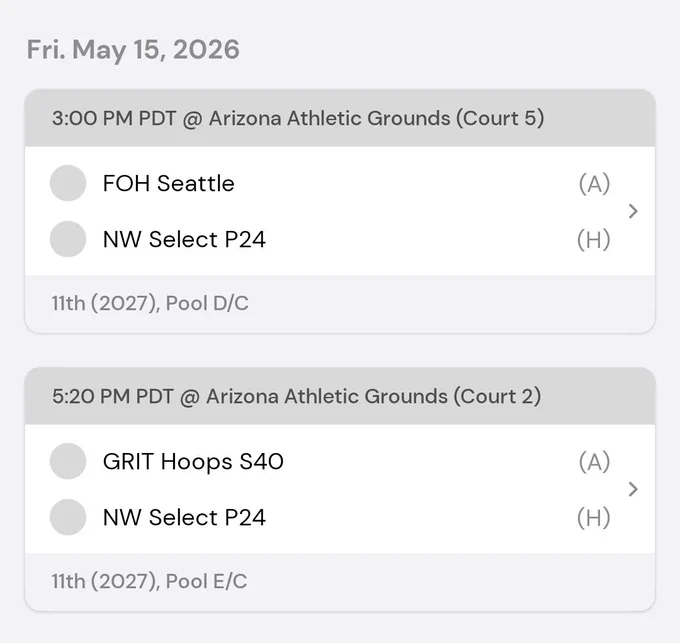Click the (A) label beside FOH Seattle
Screen dimensions: 680x643
[x=595, y=183]
